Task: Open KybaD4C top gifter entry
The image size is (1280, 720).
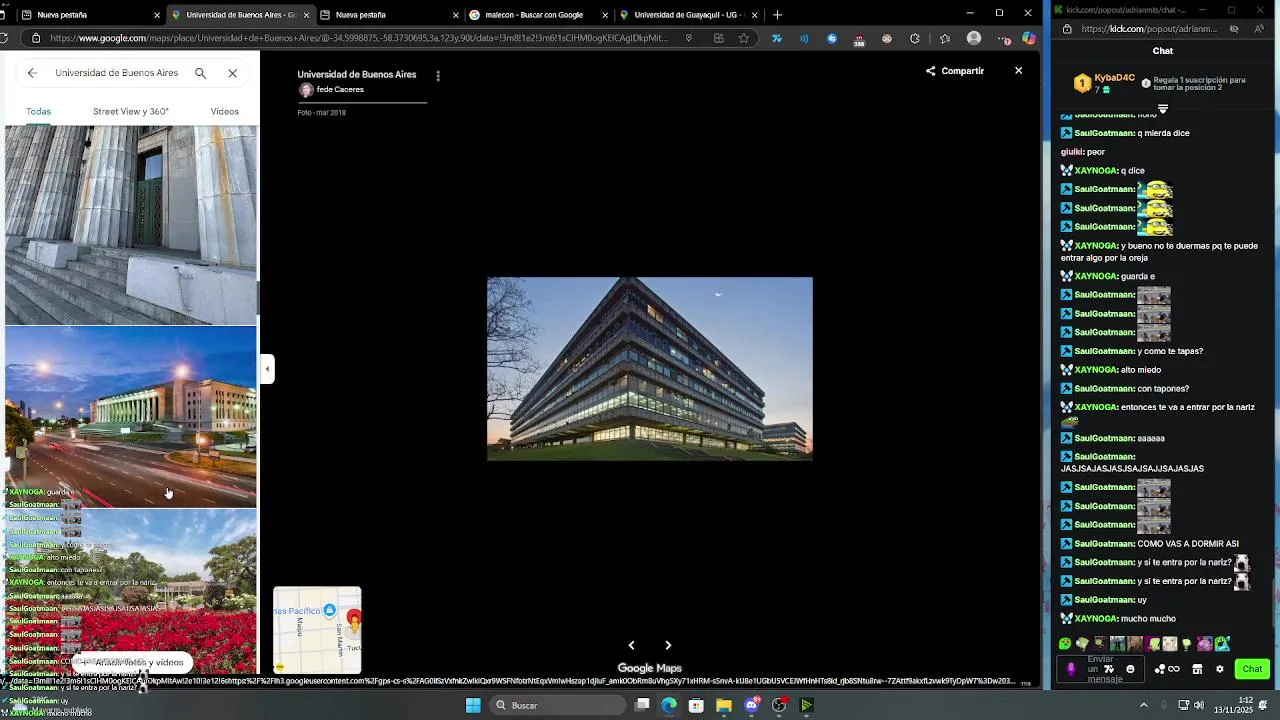Action: click(x=1104, y=83)
